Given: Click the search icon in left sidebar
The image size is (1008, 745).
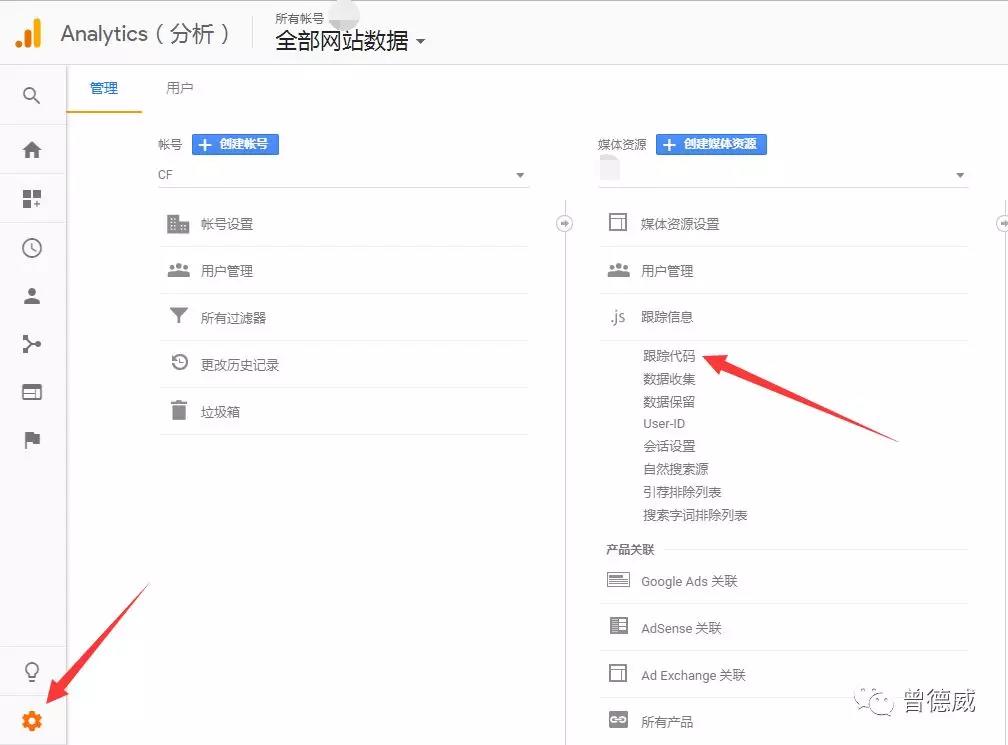Looking at the screenshot, I should coord(31,95).
